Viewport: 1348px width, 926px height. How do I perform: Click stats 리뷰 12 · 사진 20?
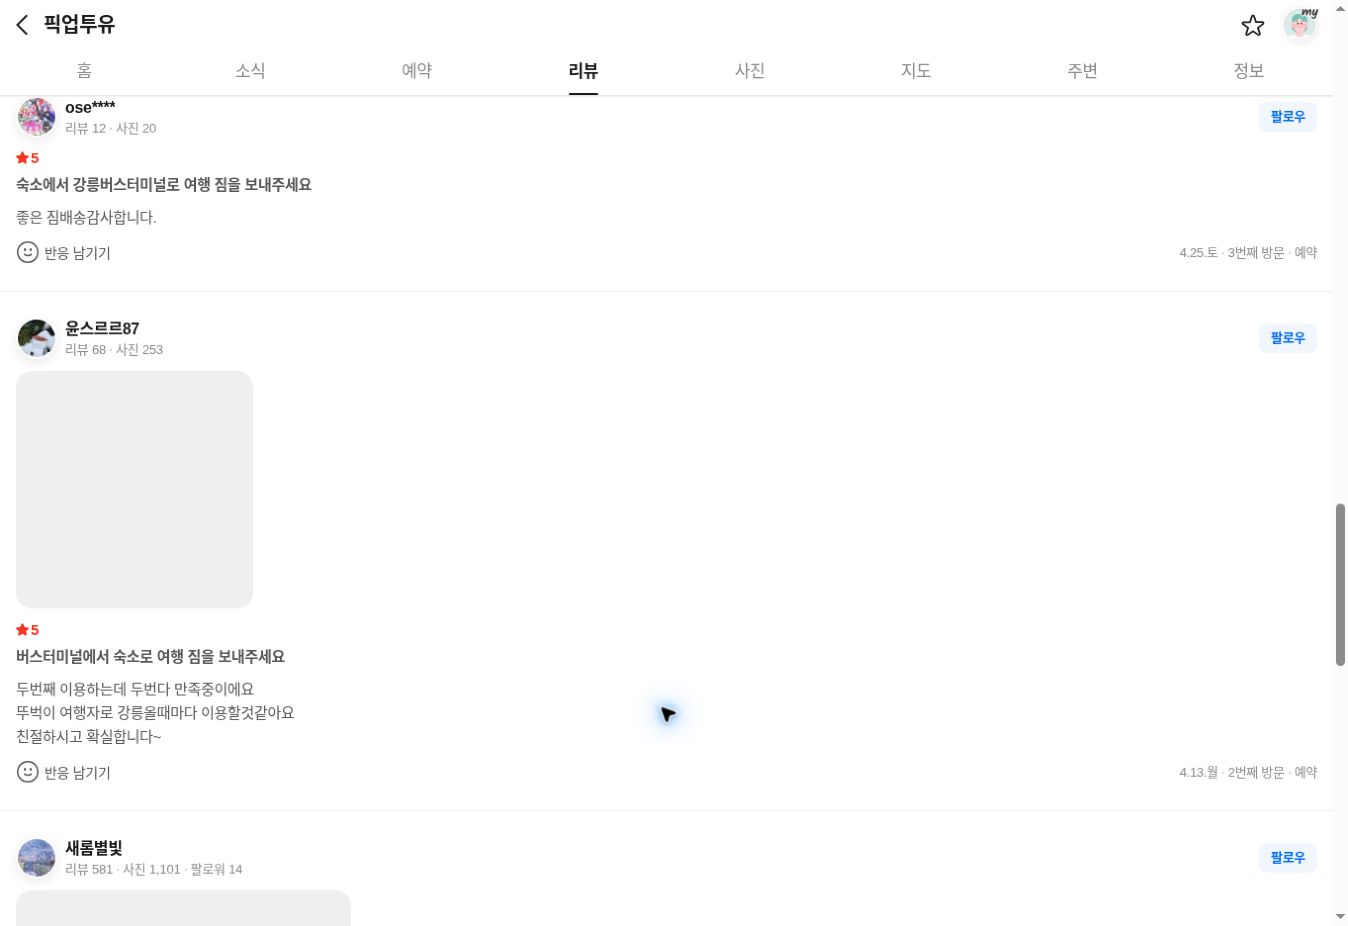[x=110, y=128]
